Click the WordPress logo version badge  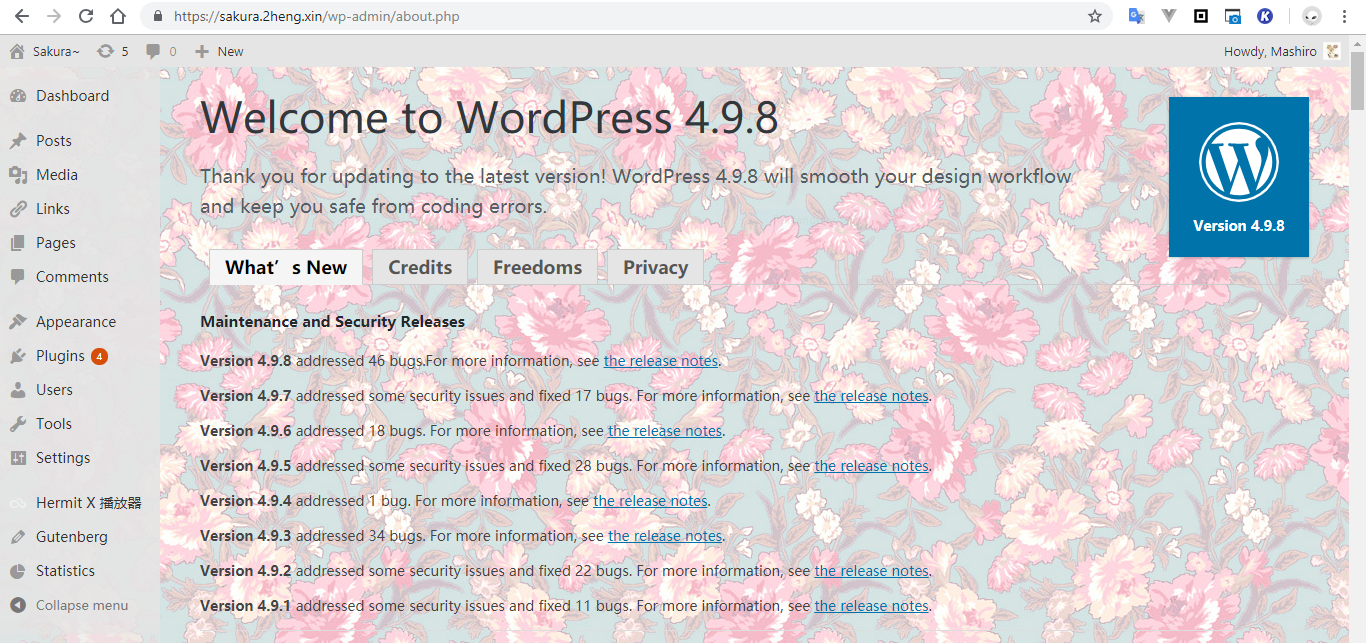[1239, 177]
